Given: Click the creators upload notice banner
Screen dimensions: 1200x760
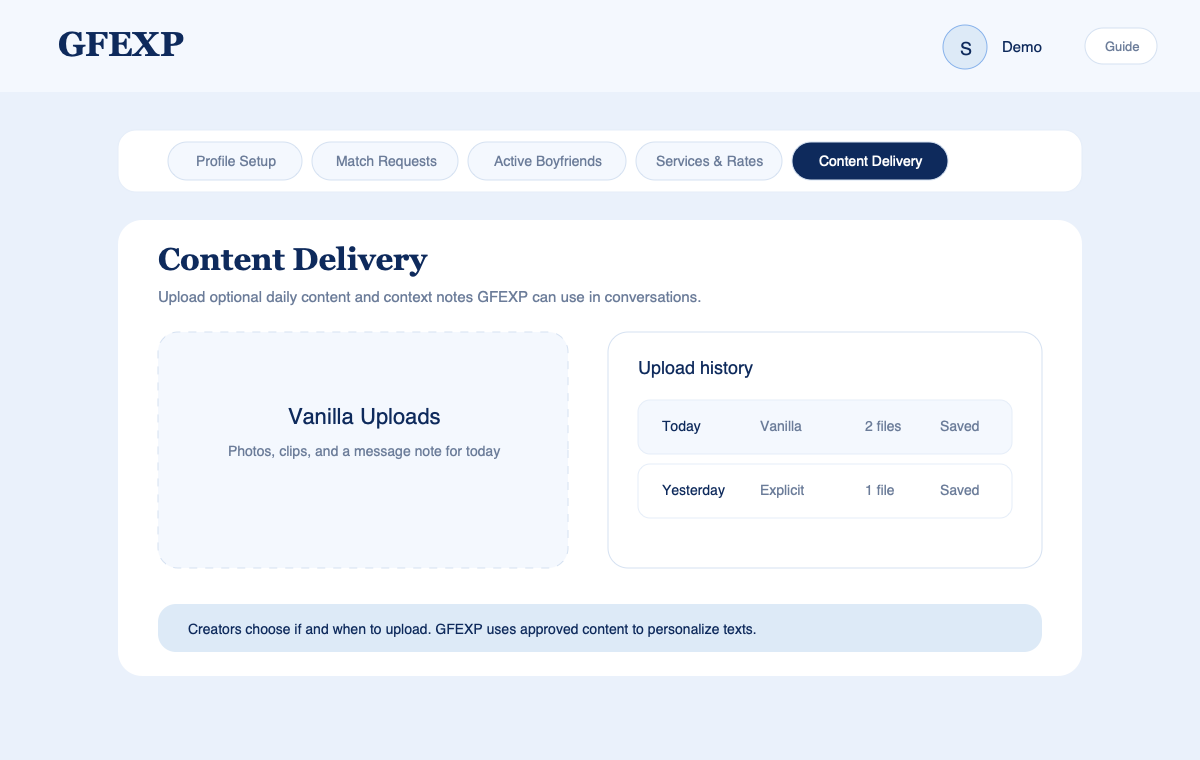Looking at the screenshot, I should (x=600, y=628).
